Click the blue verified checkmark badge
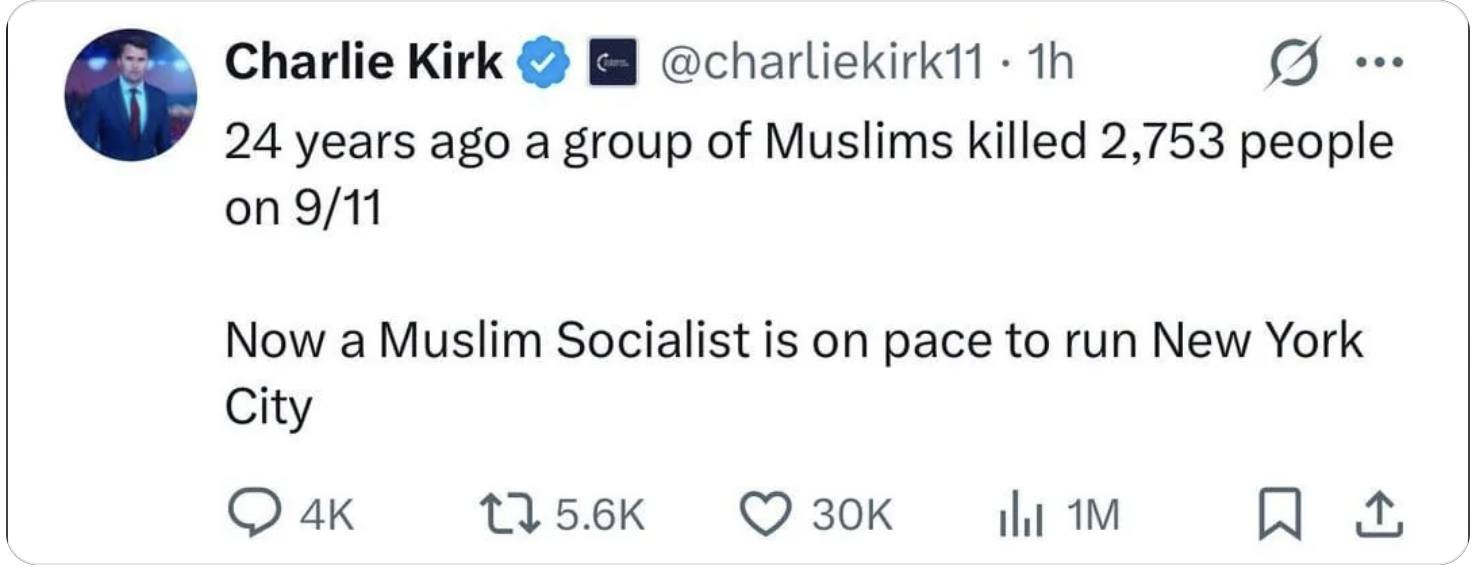1476x574 pixels. [x=541, y=65]
